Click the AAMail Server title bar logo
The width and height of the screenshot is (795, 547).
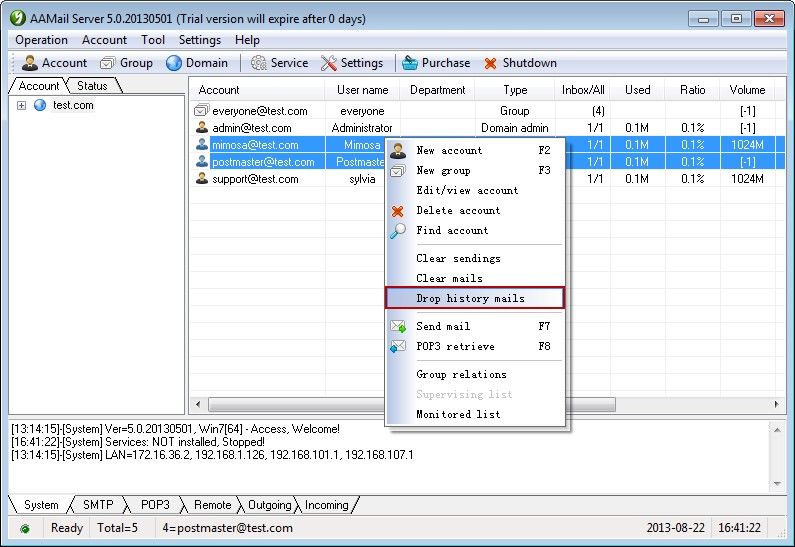[x=18, y=18]
